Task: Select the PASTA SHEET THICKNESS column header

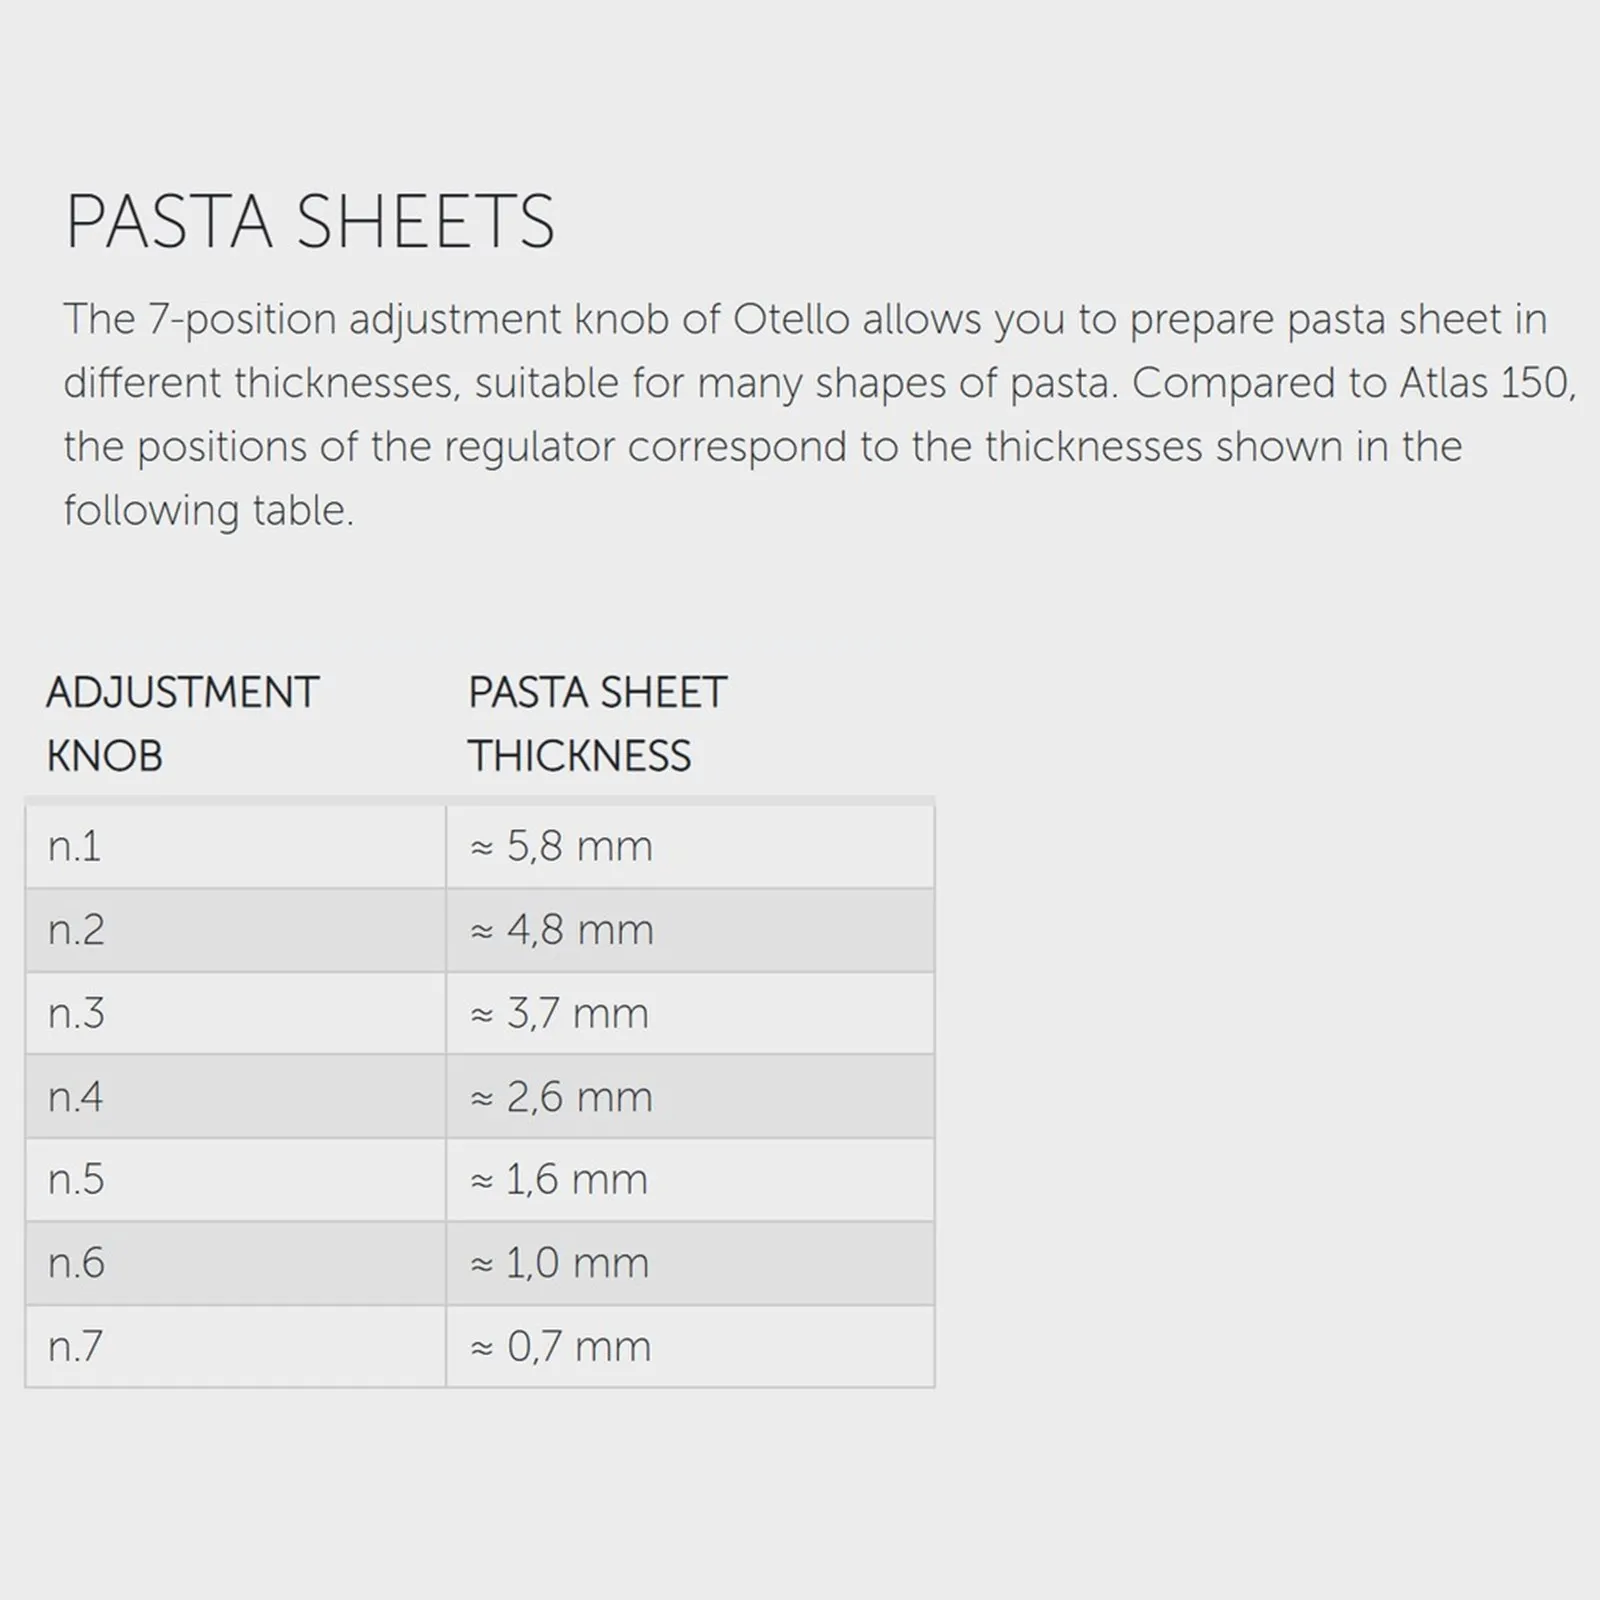Action: tap(597, 724)
